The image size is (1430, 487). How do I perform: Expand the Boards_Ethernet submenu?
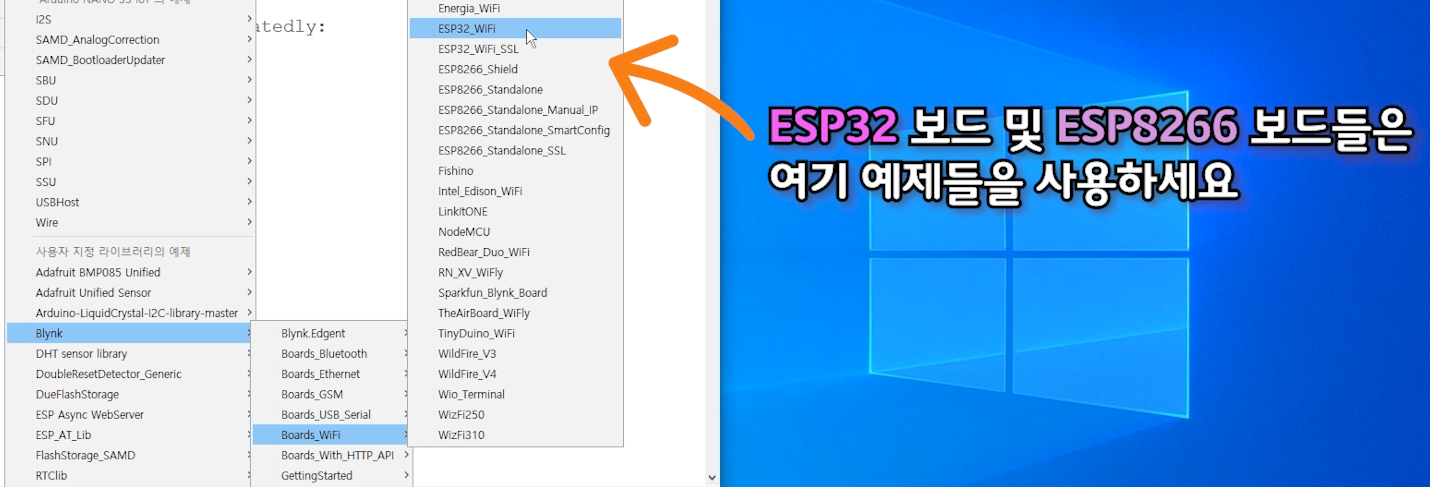tap(332, 374)
